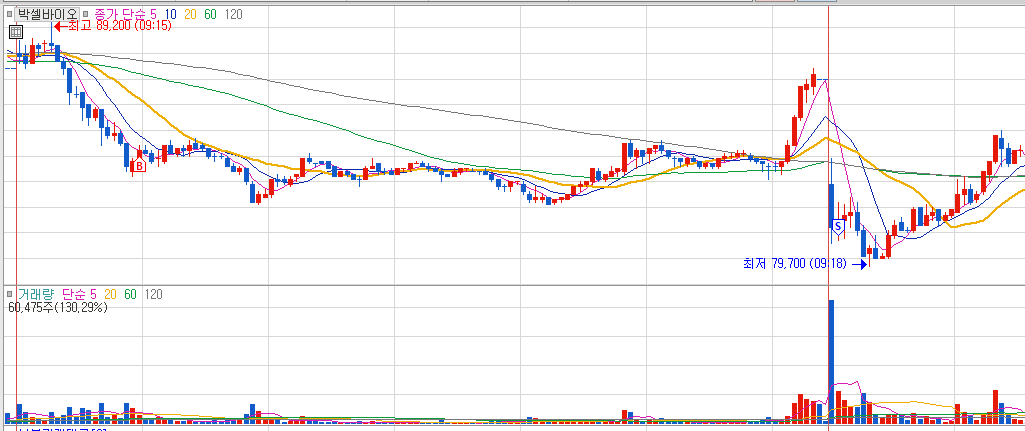
Task: Select the gray 120 label in price pane
Action: pos(233,13)
